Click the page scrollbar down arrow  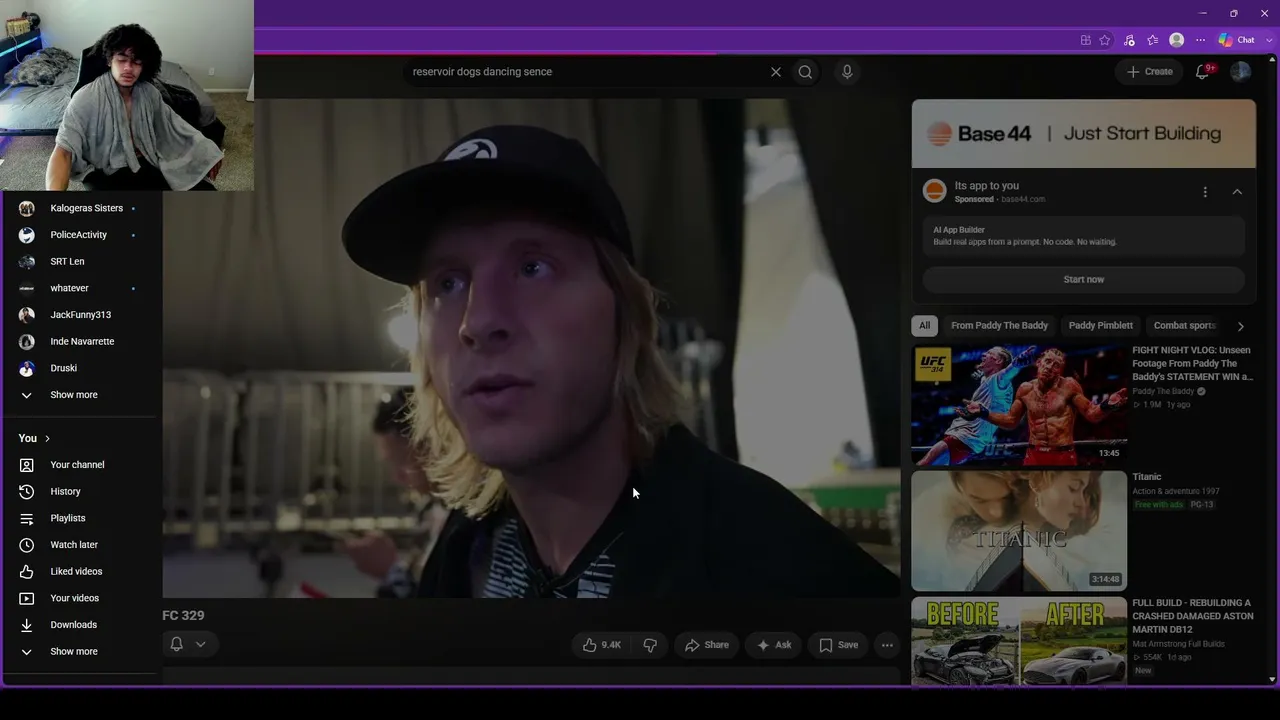pyautogui.click(x=1271, y=679)
